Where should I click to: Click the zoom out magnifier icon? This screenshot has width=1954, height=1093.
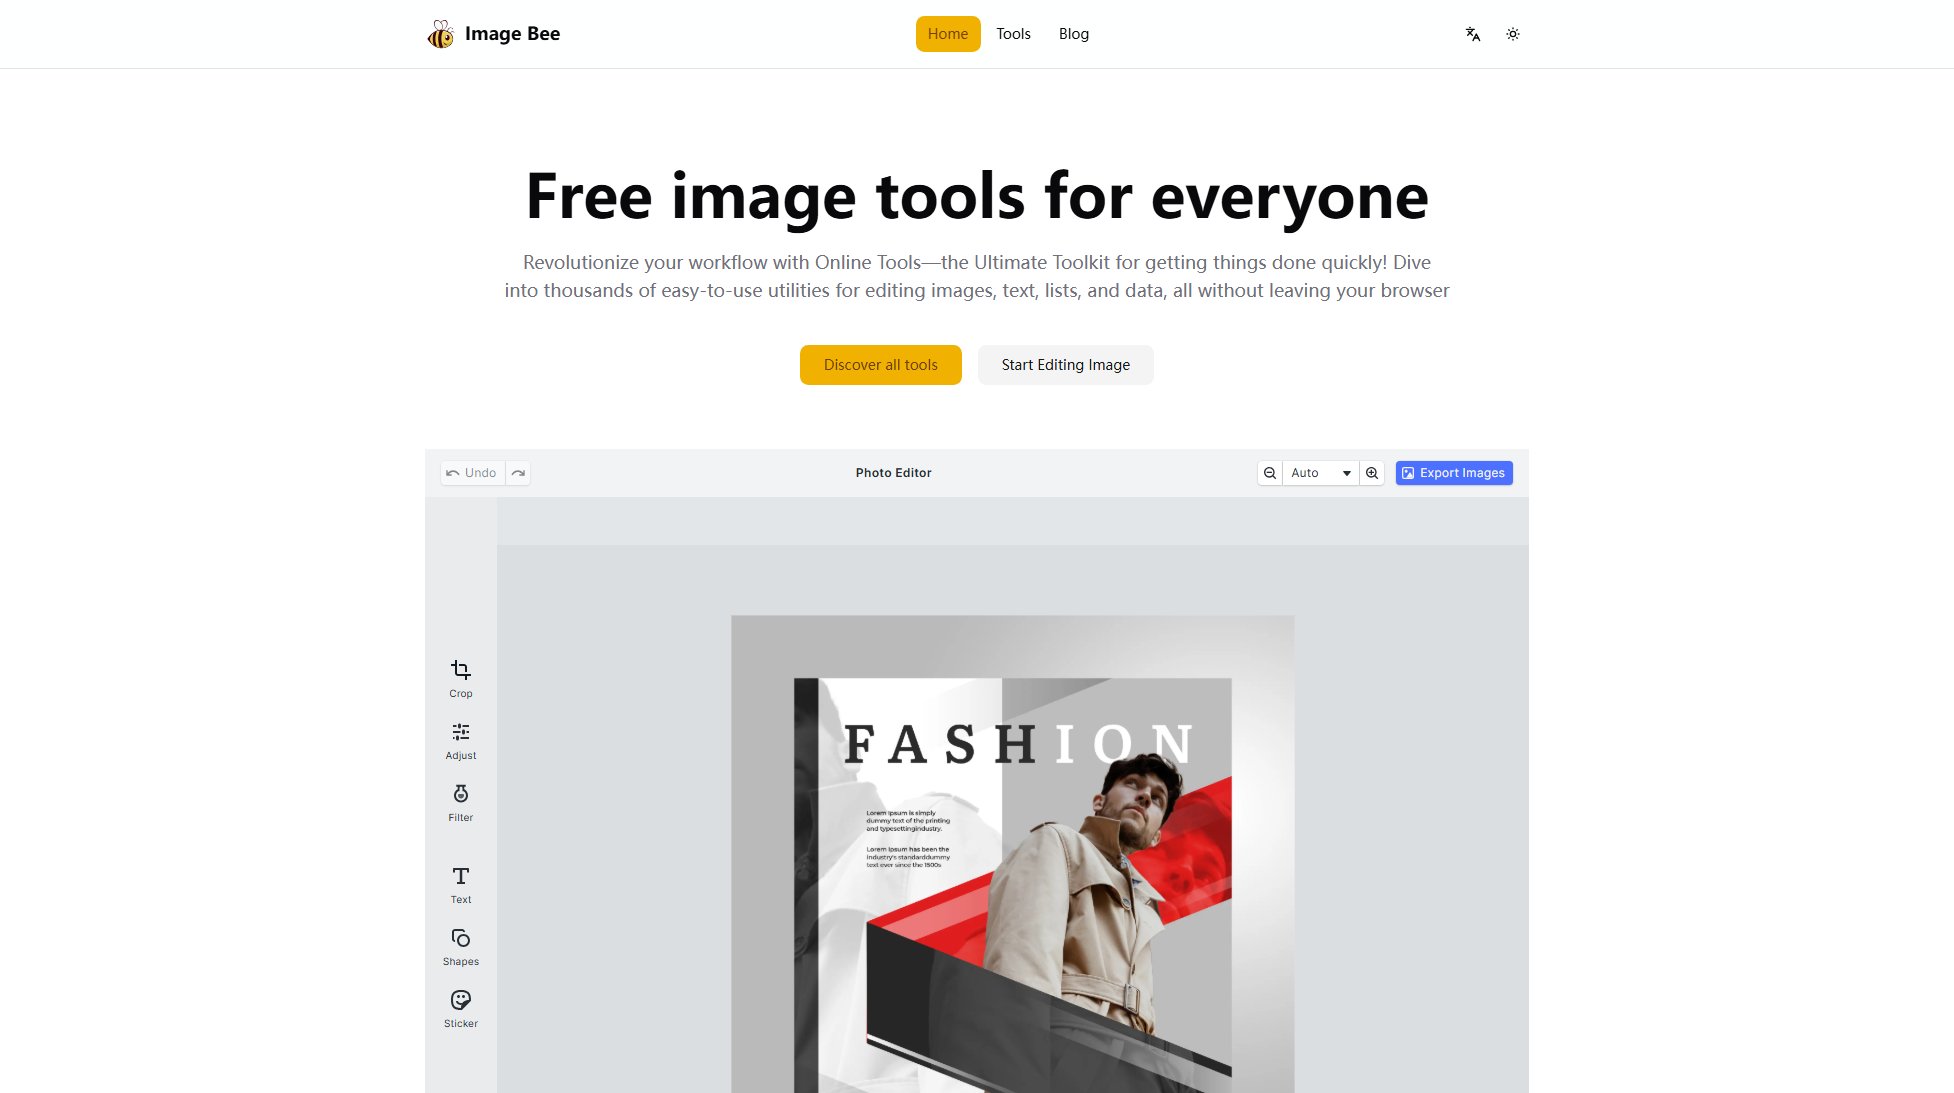(1269, 473)
